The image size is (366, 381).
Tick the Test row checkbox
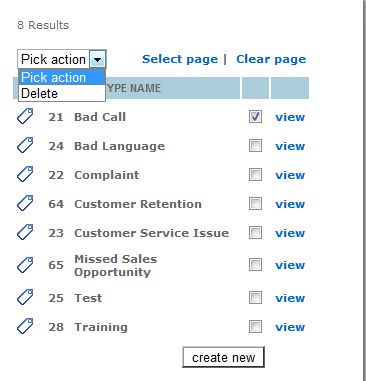[255, 298]
